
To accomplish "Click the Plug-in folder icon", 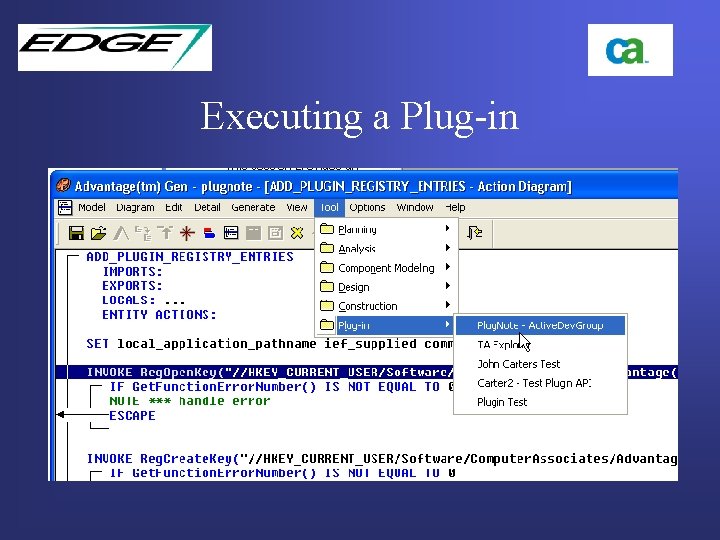I will pyautogui.click(x=326, y=325).
